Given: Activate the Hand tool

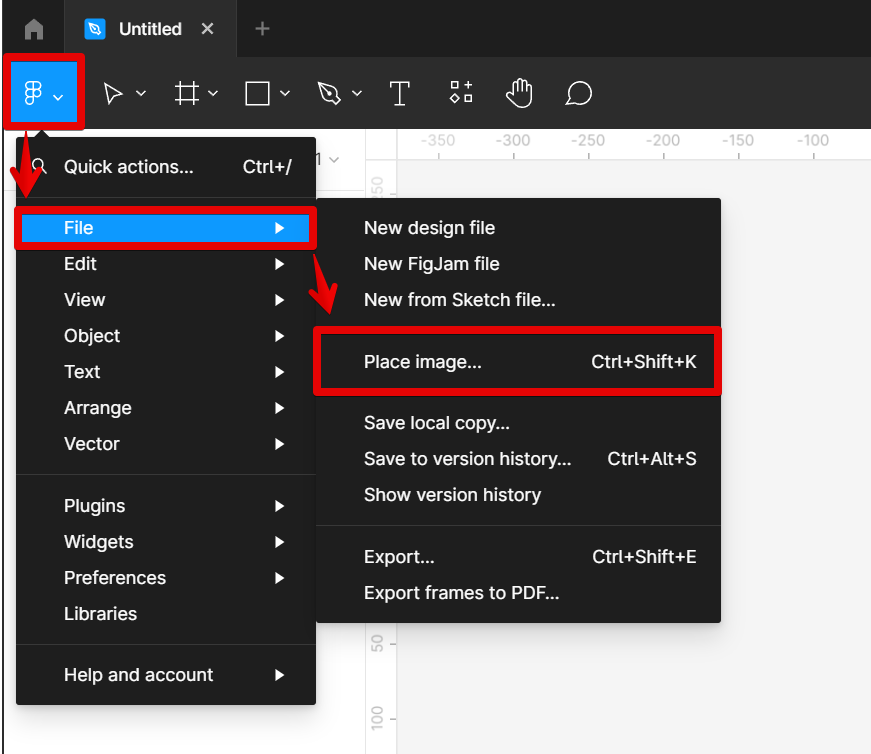Looking at the screenshot, I should pyautogui.click(x=519, y=94).
